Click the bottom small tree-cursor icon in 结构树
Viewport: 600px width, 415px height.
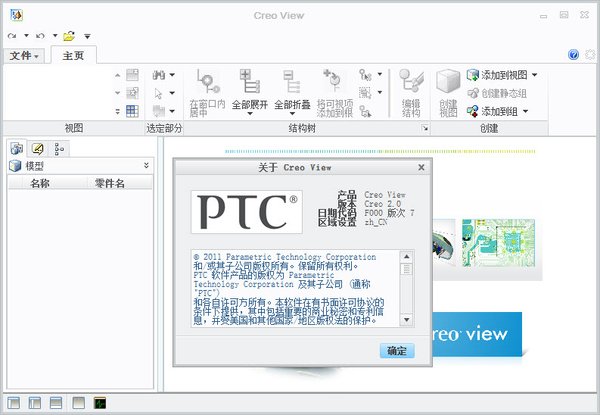[x=365, y=111]
